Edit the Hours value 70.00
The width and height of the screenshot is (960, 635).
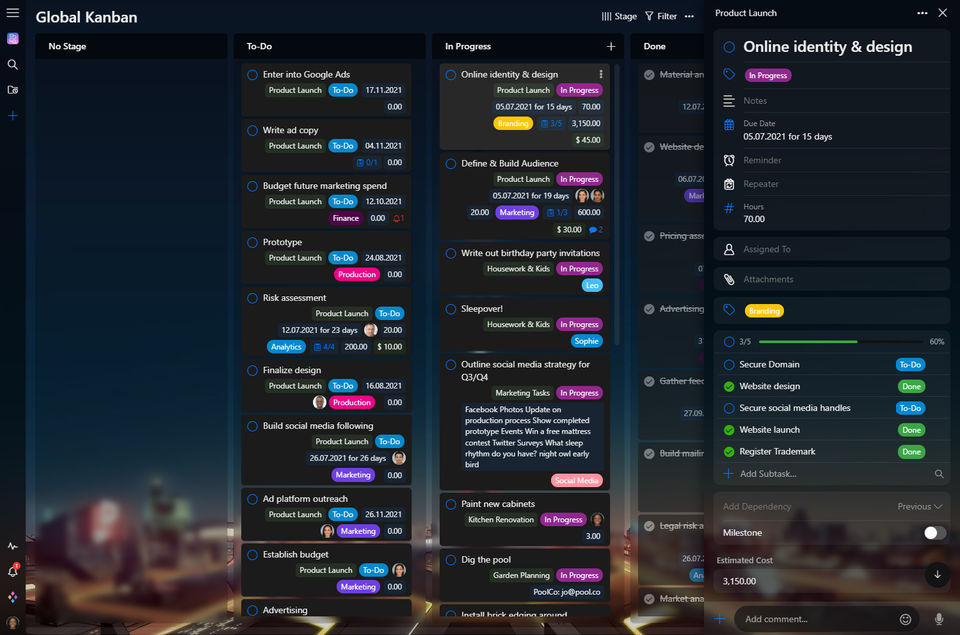point(754,219)
